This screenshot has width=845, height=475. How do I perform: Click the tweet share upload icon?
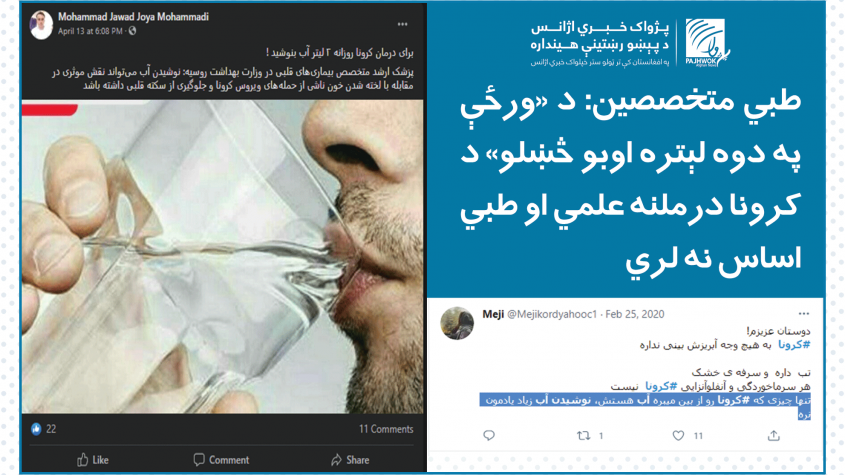[774, 435]
